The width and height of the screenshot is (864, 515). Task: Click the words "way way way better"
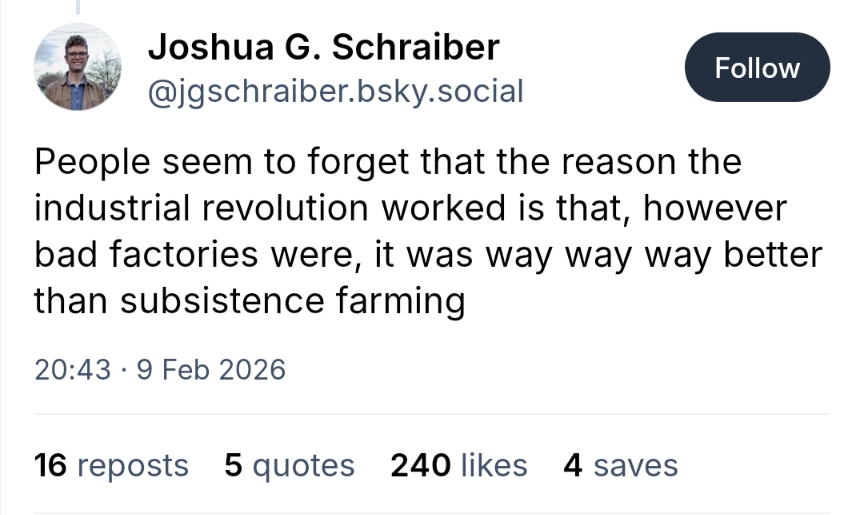(654, 254)
